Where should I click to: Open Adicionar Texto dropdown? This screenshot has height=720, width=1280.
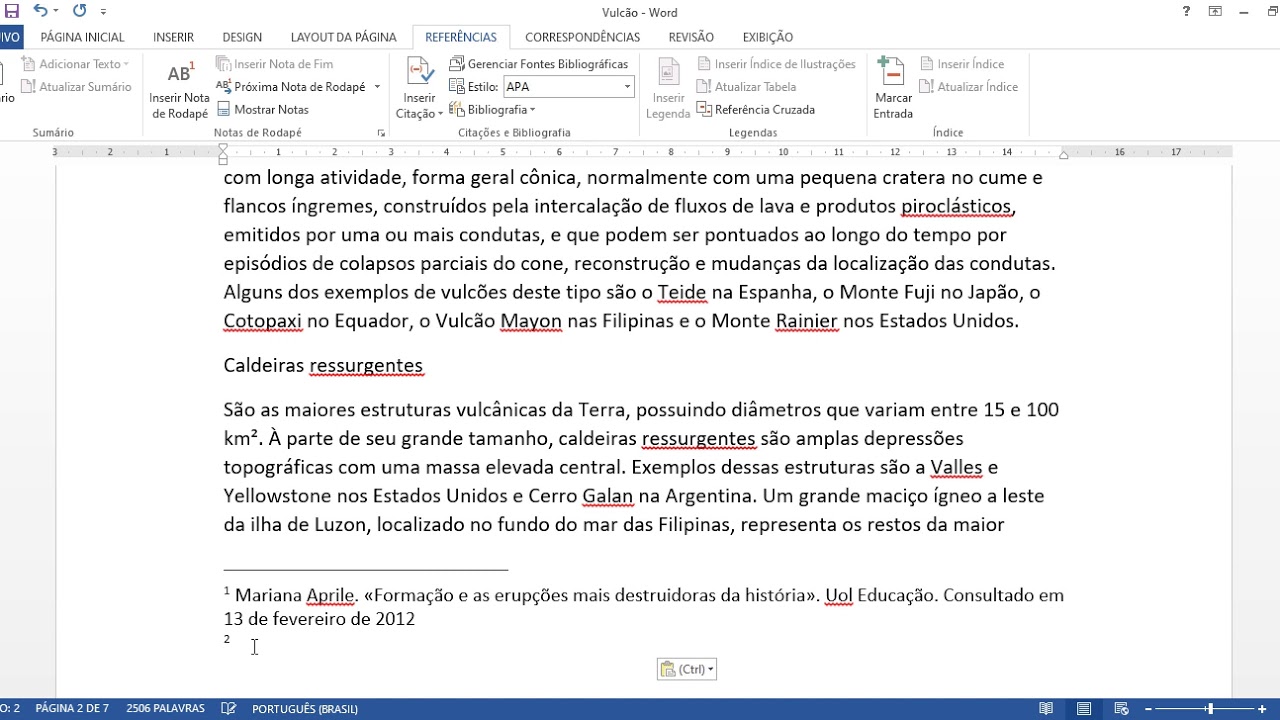(x=76, y=64)
